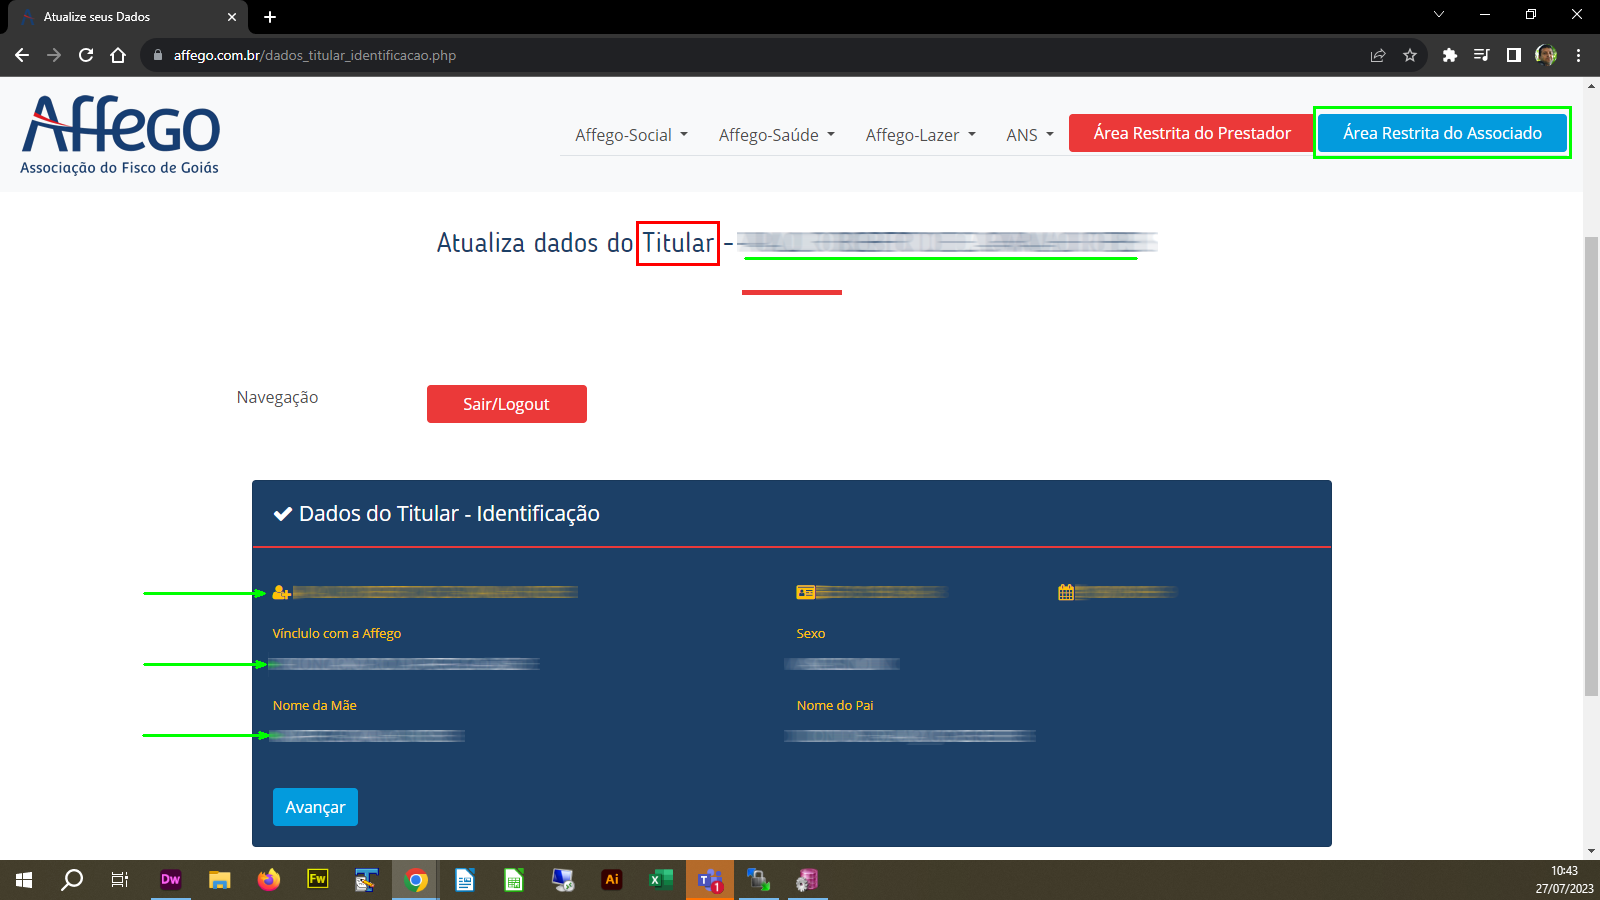This screenshot has width=1600, height=900.
Task: Click the share page icon in address bar
Action: click(x=1378, y=55)
